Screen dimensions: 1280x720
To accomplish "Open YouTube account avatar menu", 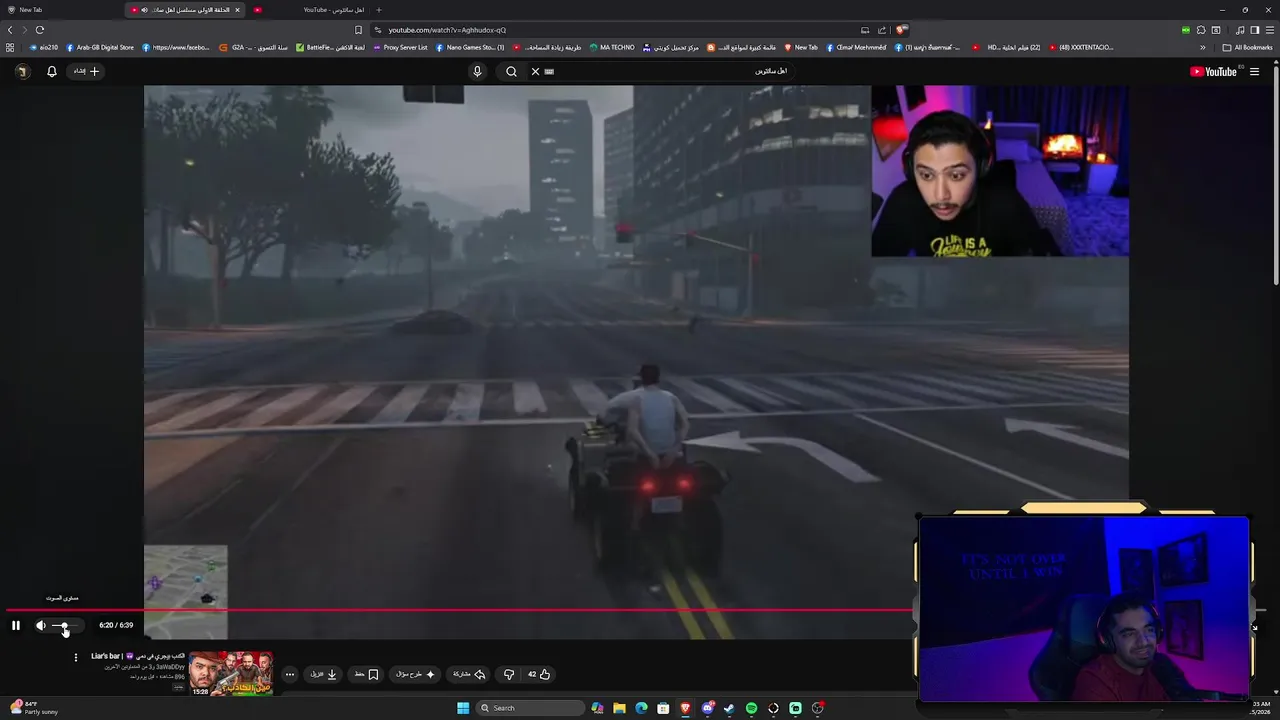I will tap(21, 71).
